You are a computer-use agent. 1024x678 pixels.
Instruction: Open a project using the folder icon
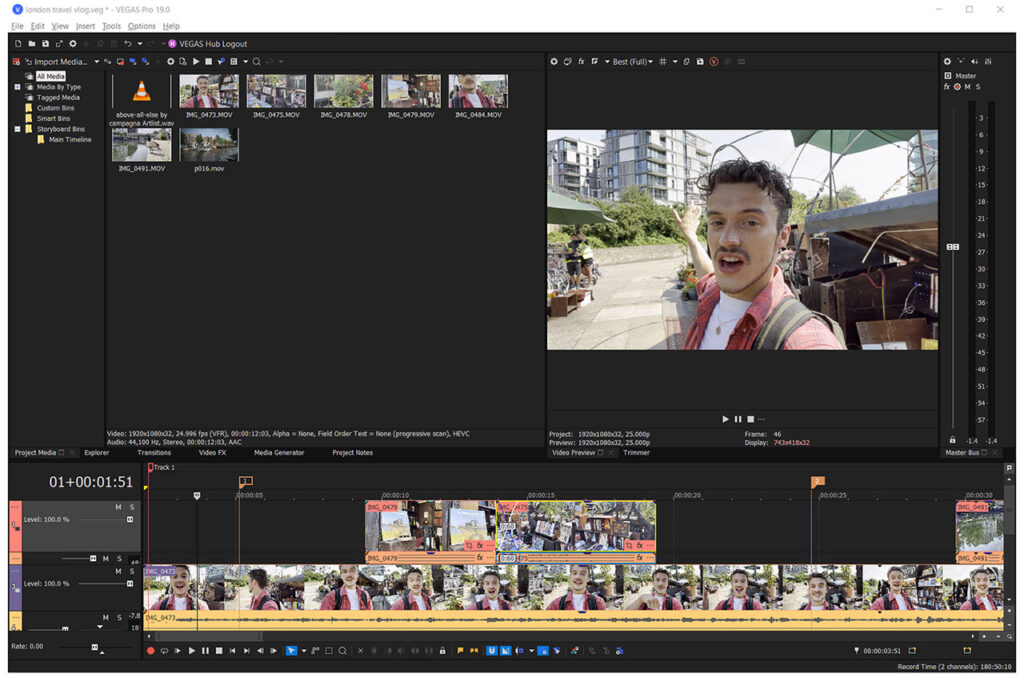tap(31, 44)
